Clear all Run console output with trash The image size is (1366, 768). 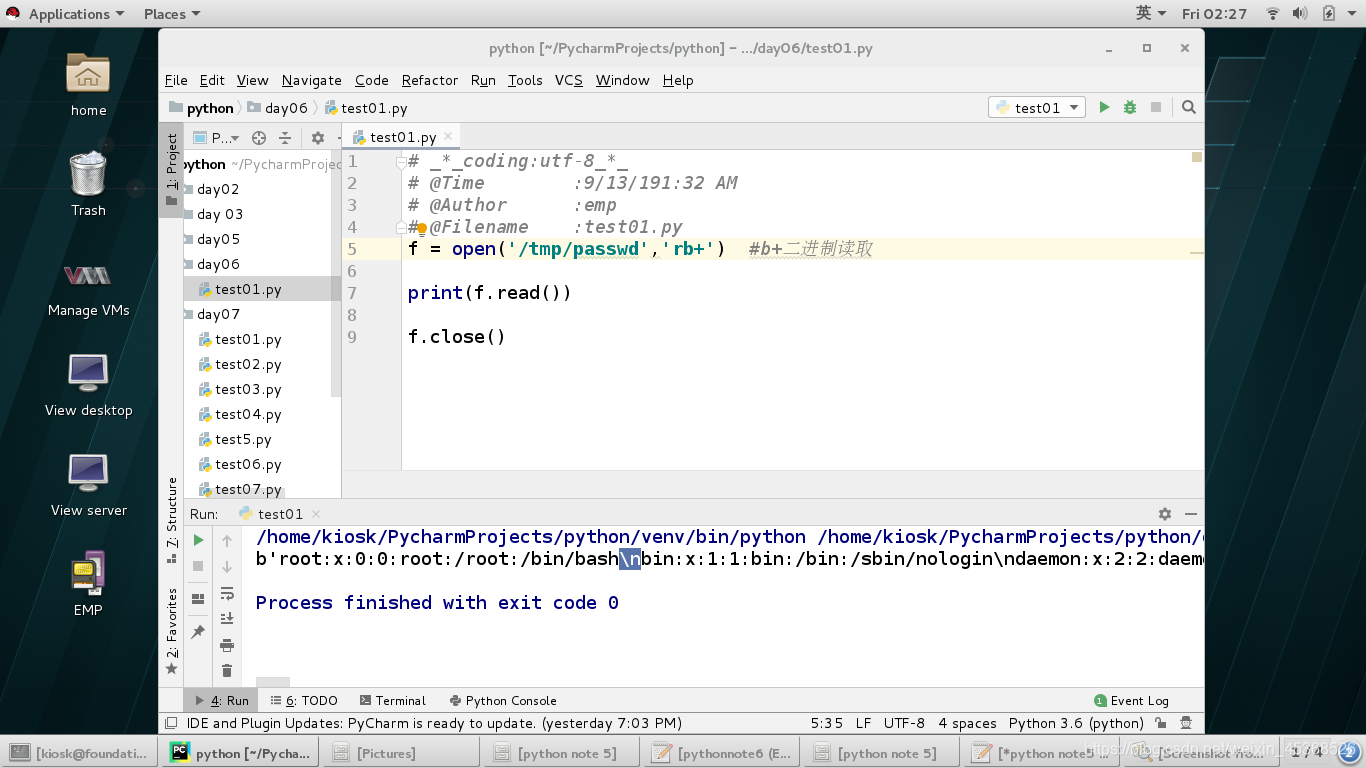coord(227,671)
